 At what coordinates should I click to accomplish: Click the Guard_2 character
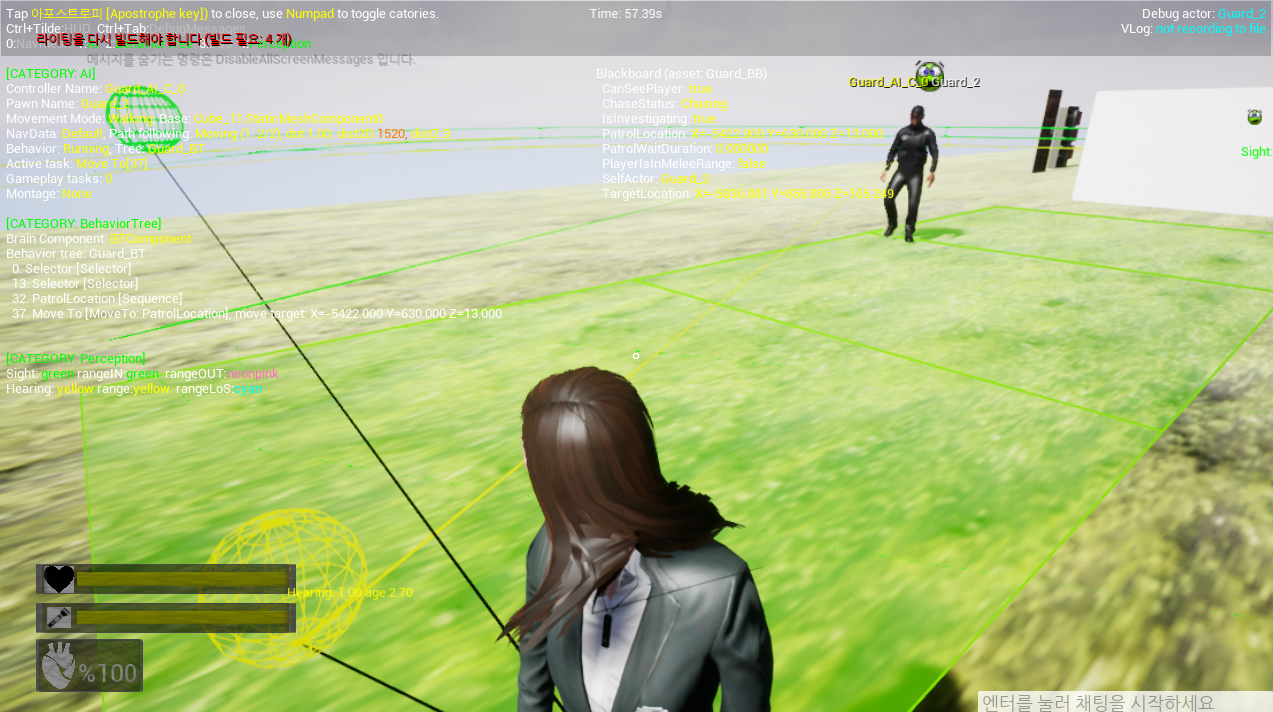click(x=911, y=172)
